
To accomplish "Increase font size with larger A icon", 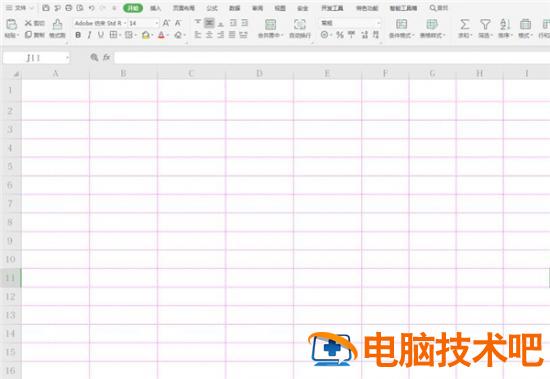I will coord(166,23).
